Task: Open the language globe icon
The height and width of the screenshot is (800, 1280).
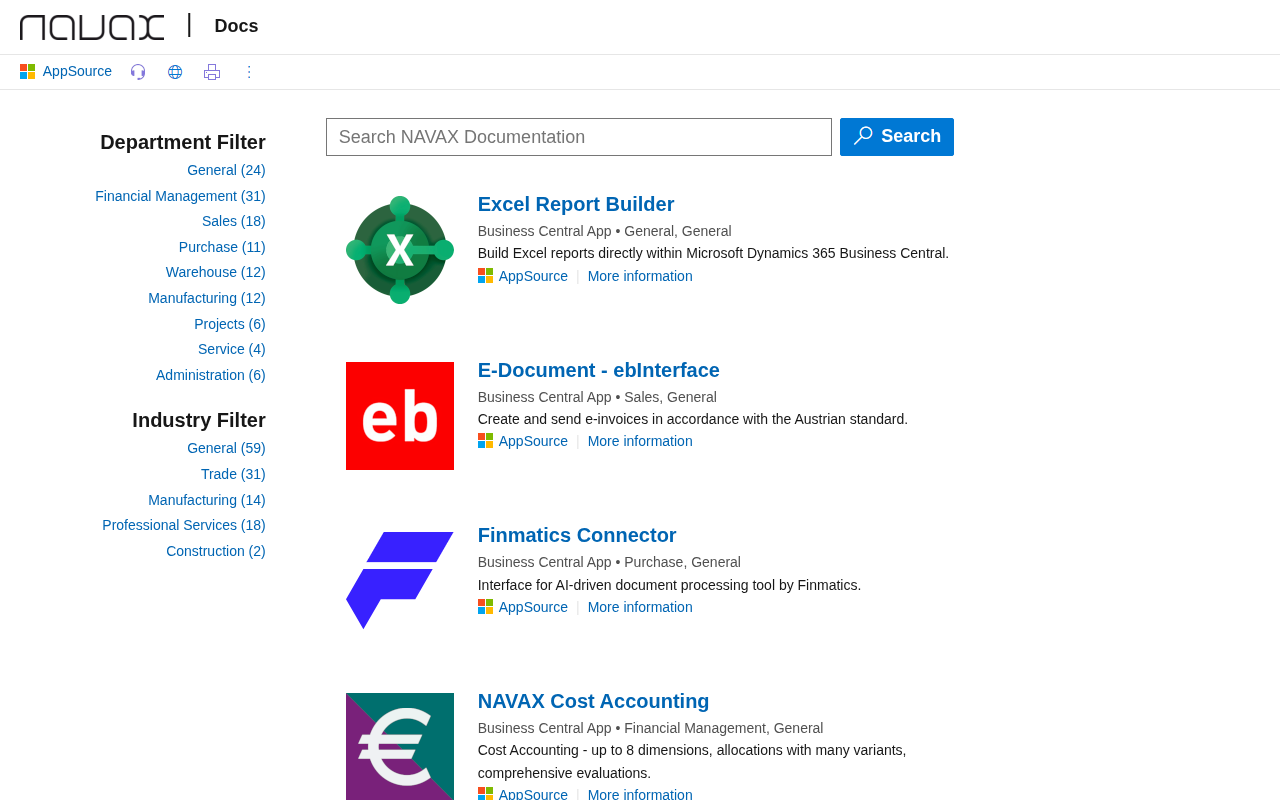Action: coord(175,72)
